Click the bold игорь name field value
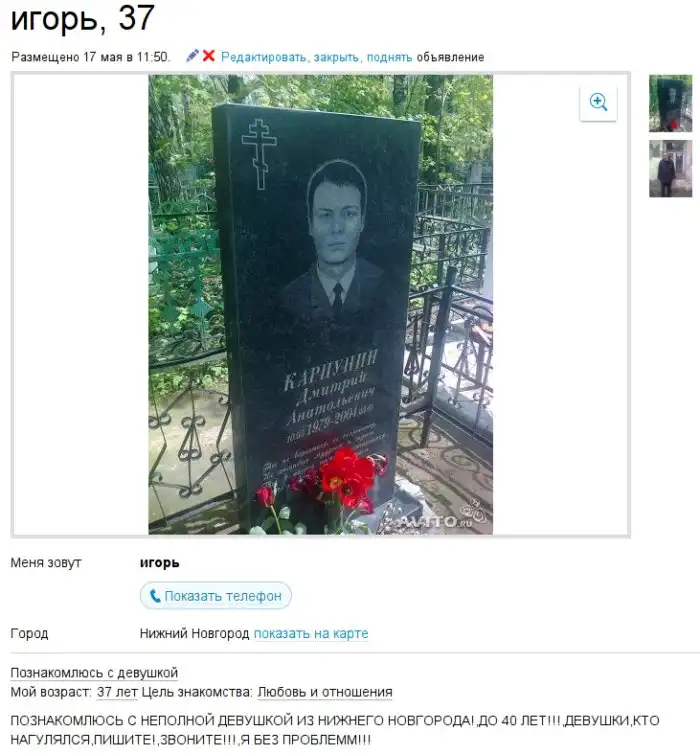This screenshot has width=700, height=754. [160, 563]
